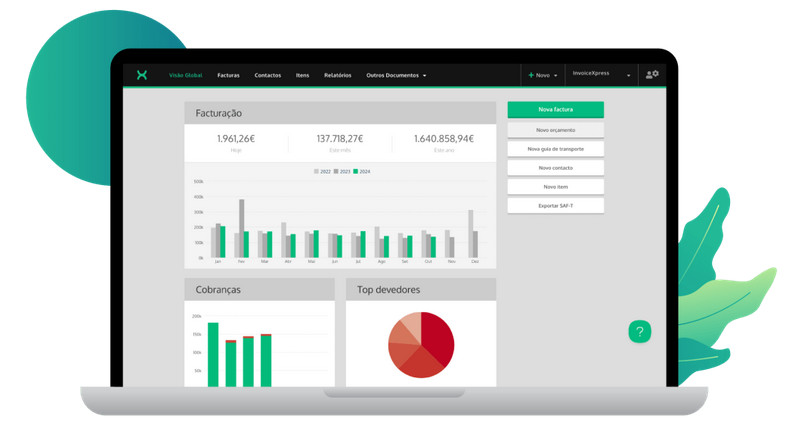Go to the Facturas menu
Viewport: 808px width, 444px height.
coord(228,75)
